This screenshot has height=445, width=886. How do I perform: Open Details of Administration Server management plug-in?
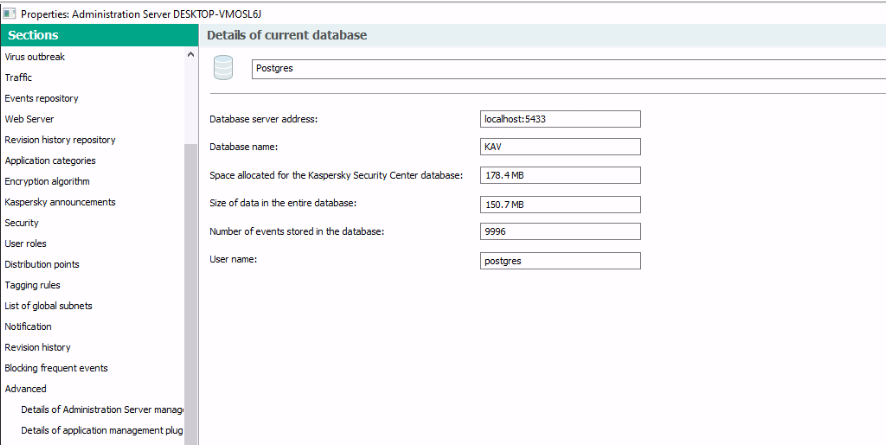[102, 409]
